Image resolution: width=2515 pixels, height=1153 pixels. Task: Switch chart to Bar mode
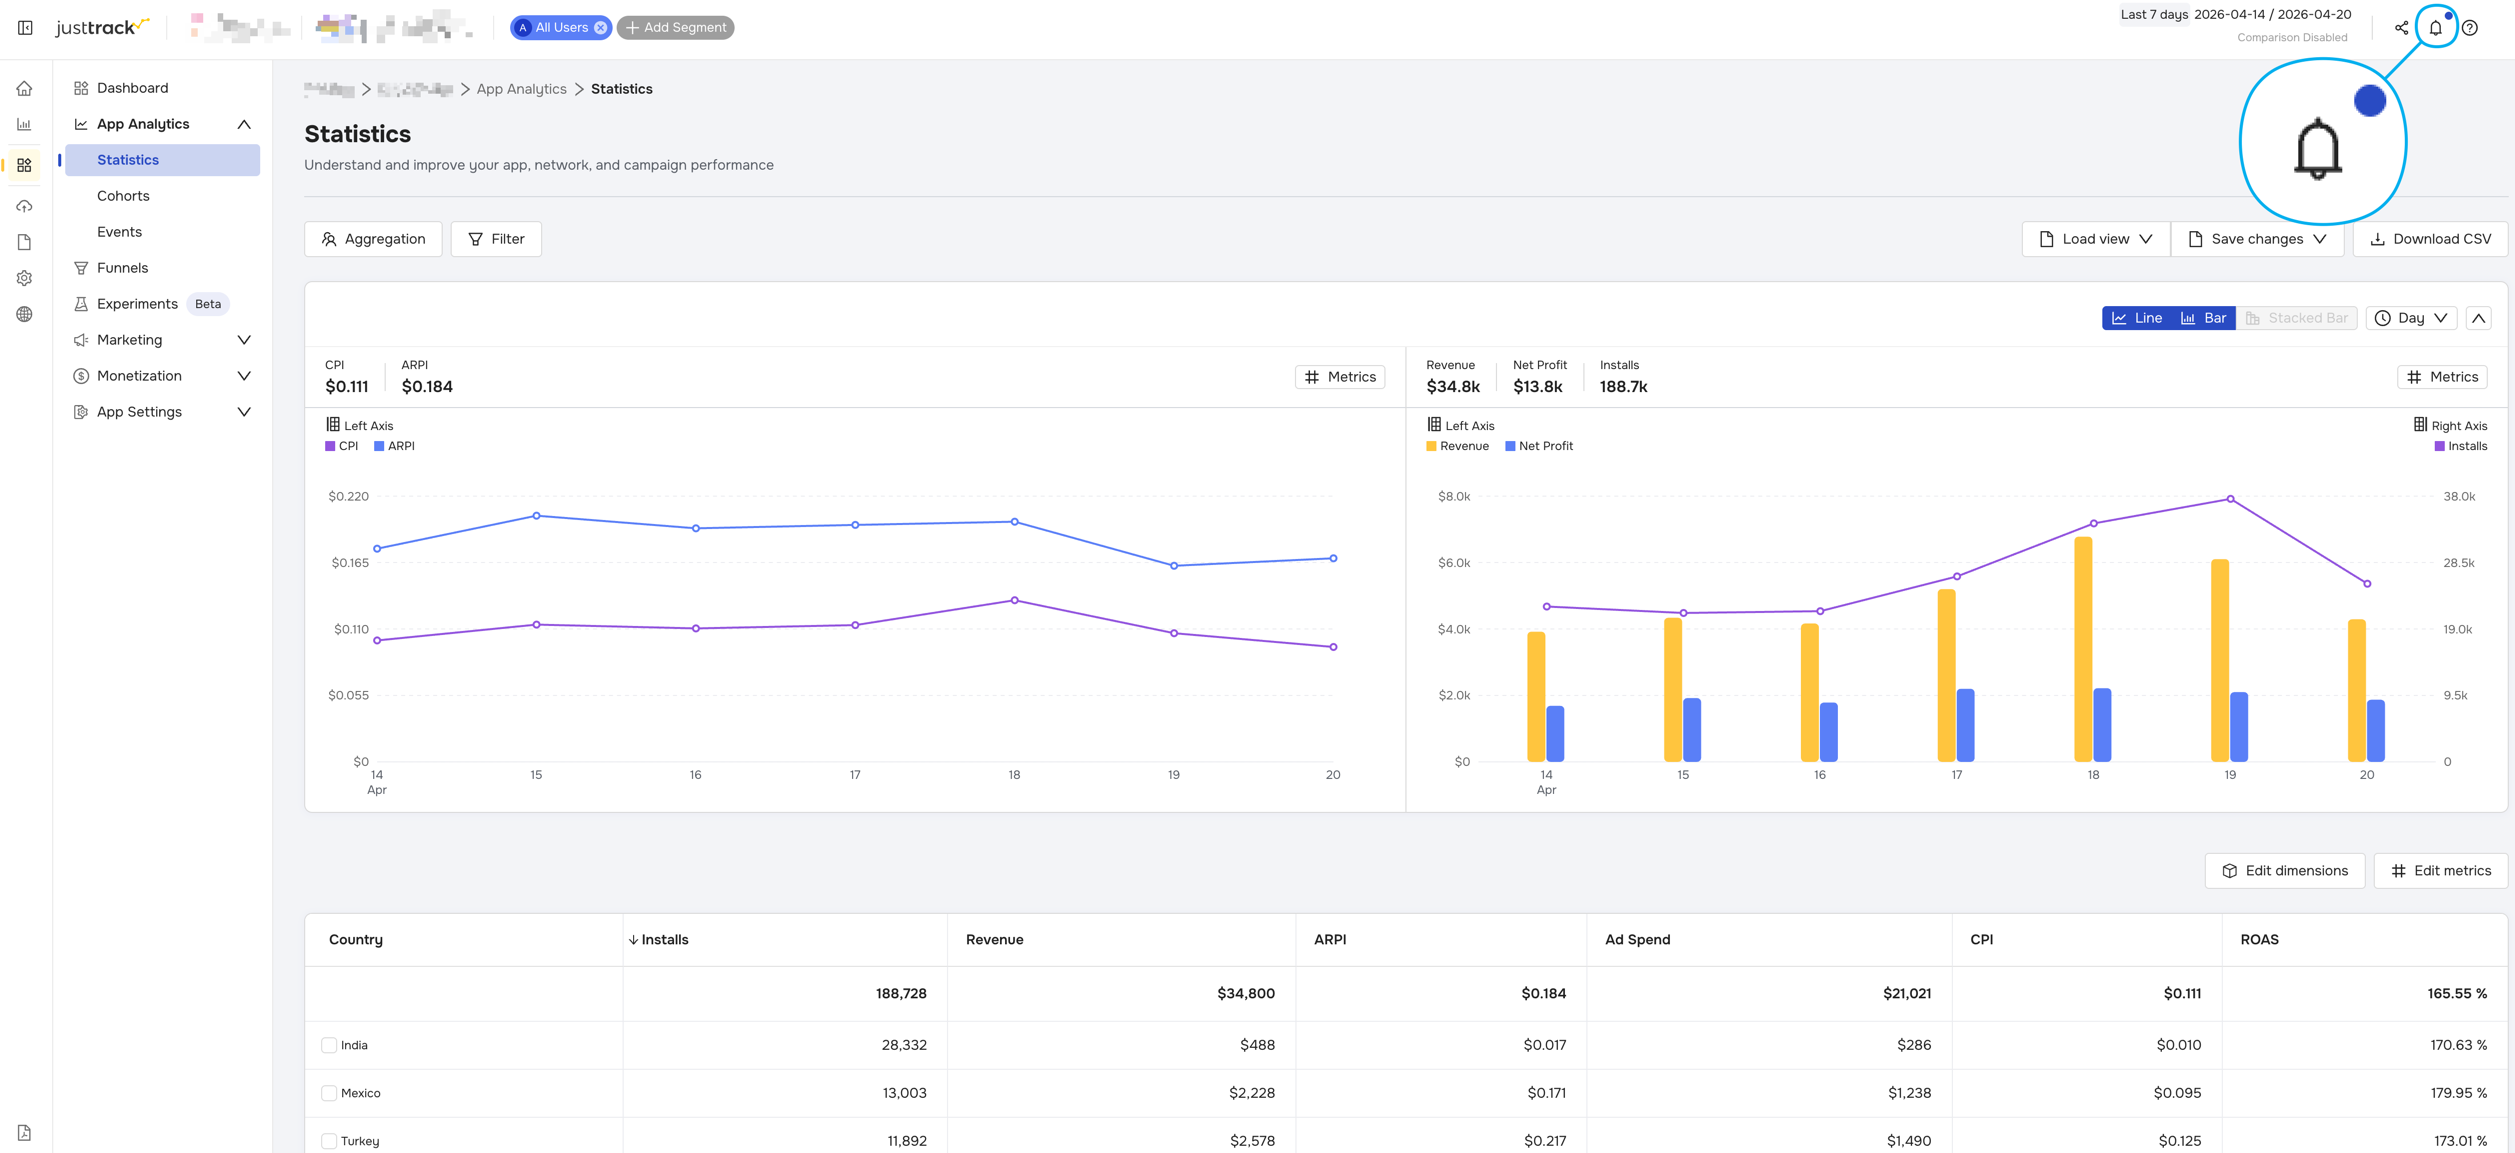click(2203, 318)
